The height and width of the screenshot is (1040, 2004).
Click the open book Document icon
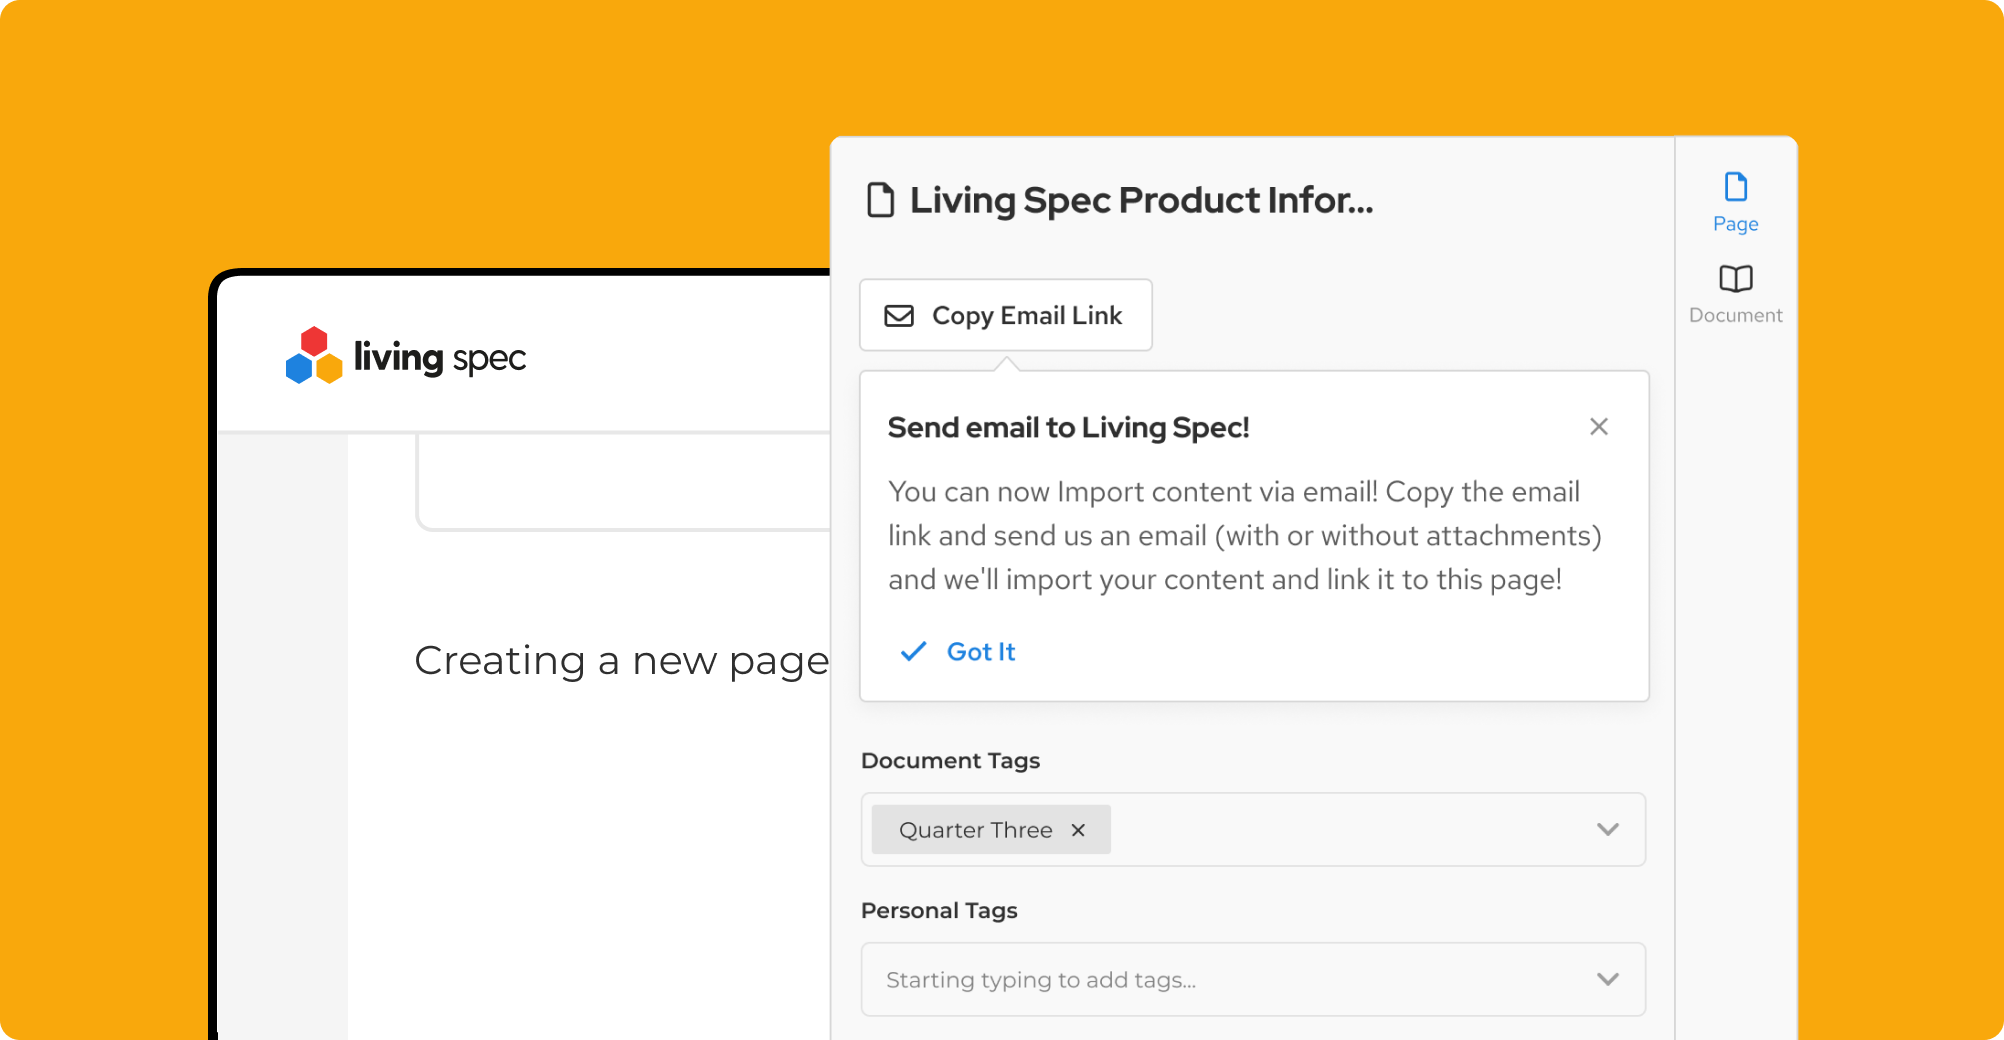[x=1735, y=279]
